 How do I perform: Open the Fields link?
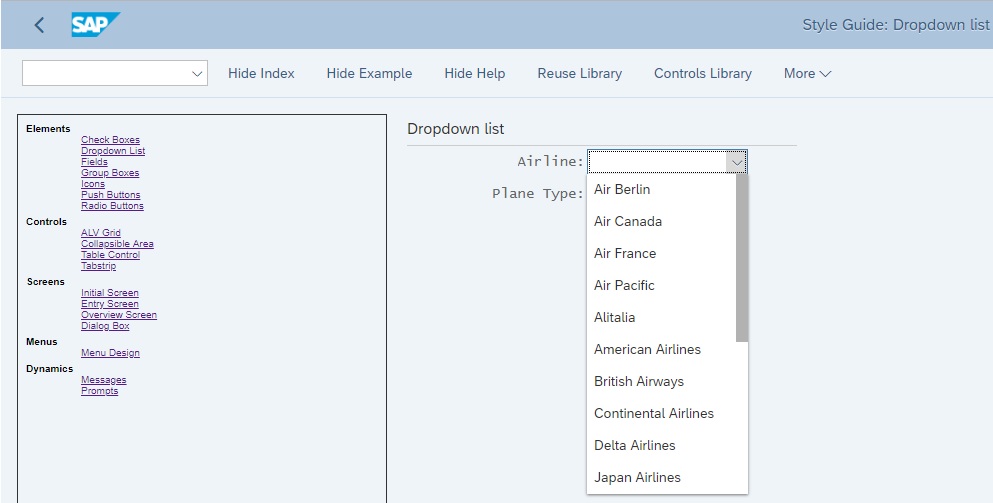pyautogui.click(x=94, y=162)
